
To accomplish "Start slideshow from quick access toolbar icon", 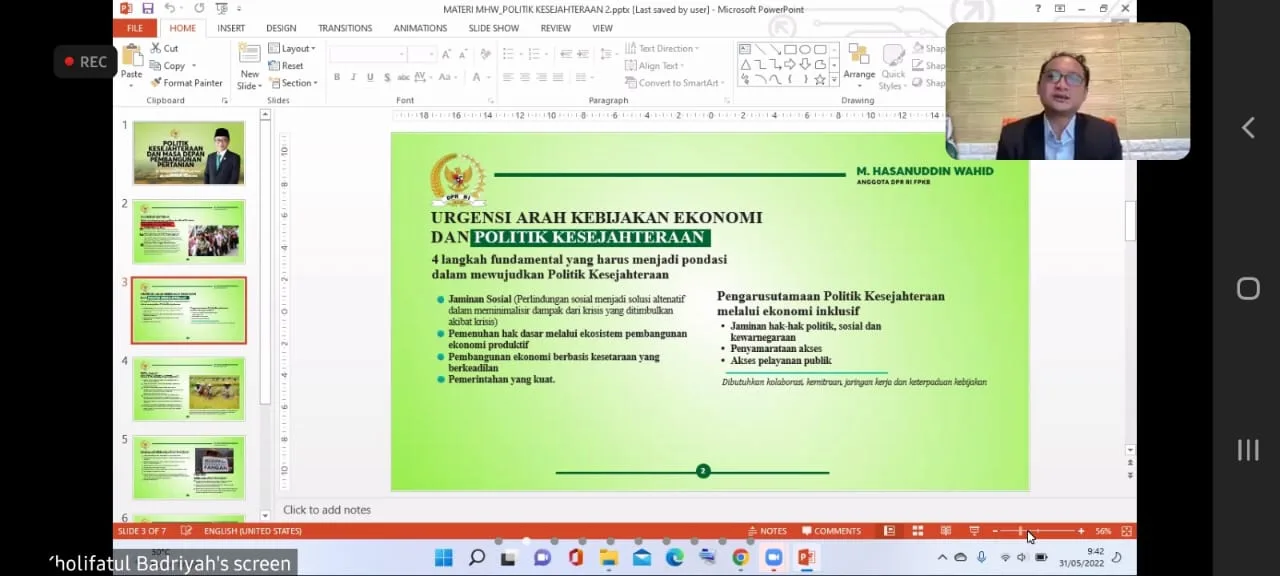I will 221,9.
